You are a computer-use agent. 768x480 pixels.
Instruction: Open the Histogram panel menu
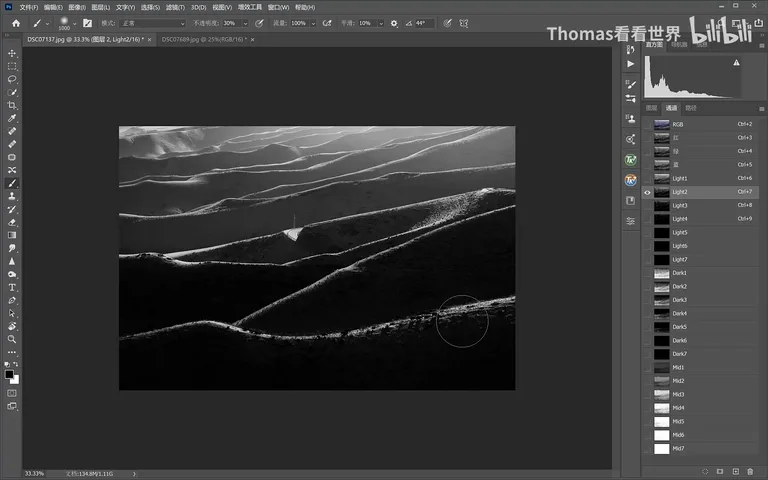click(762, 45)
